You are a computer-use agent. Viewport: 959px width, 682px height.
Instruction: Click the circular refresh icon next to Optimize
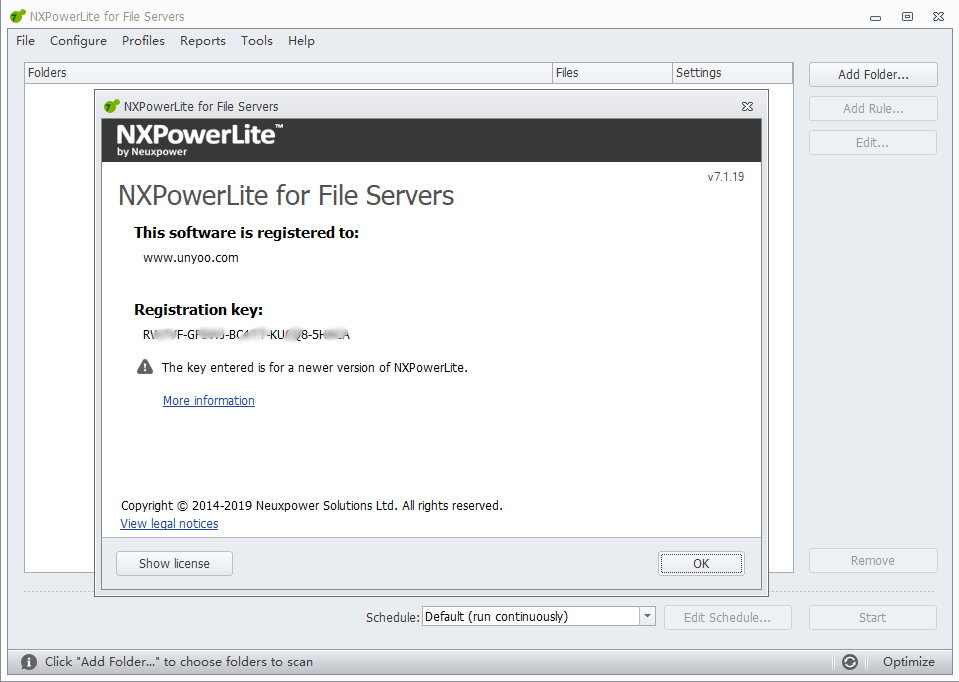click(850, 662)
